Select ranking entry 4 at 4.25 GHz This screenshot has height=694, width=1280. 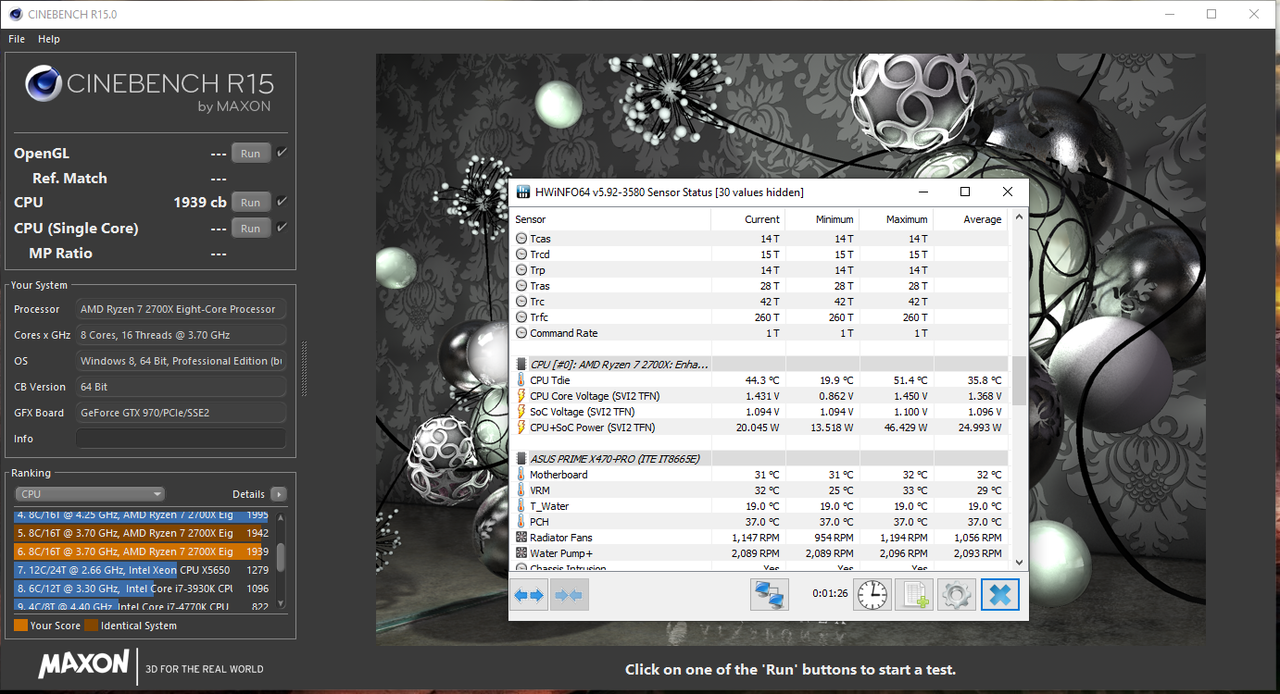click(141, 515)
